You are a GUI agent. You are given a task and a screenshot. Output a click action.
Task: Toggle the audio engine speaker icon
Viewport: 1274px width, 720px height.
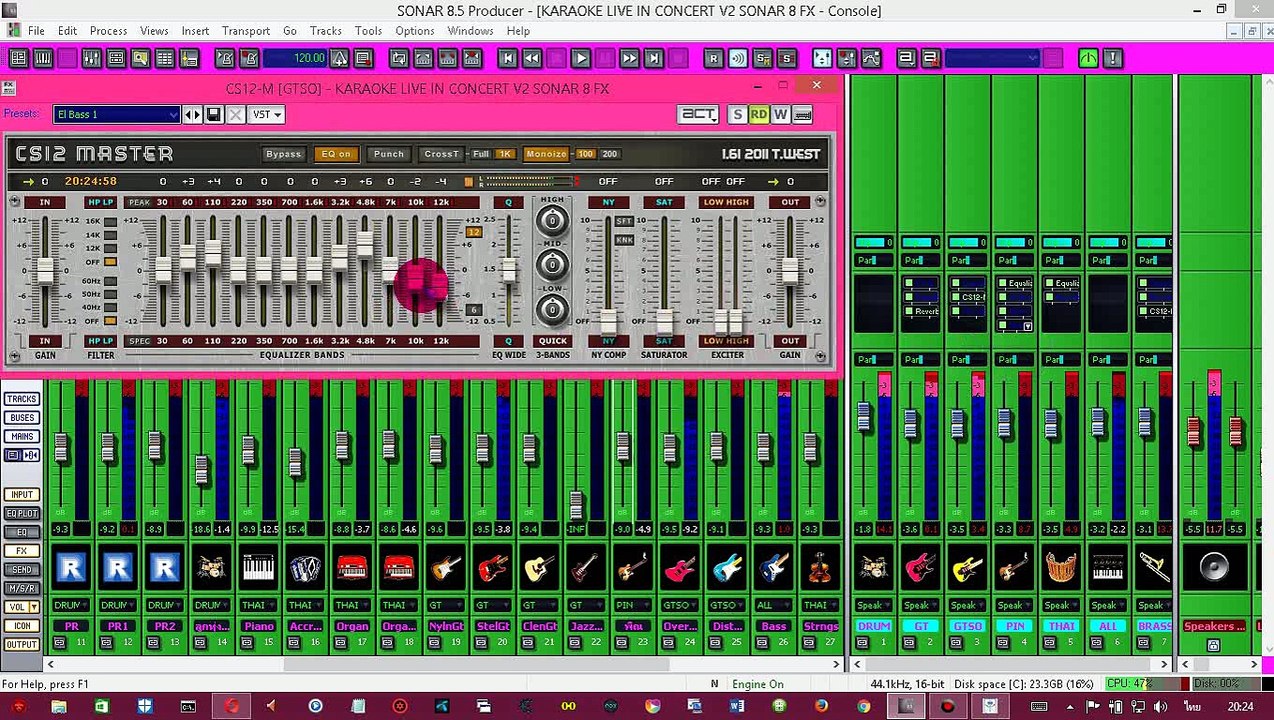click(x=737, y=58)
